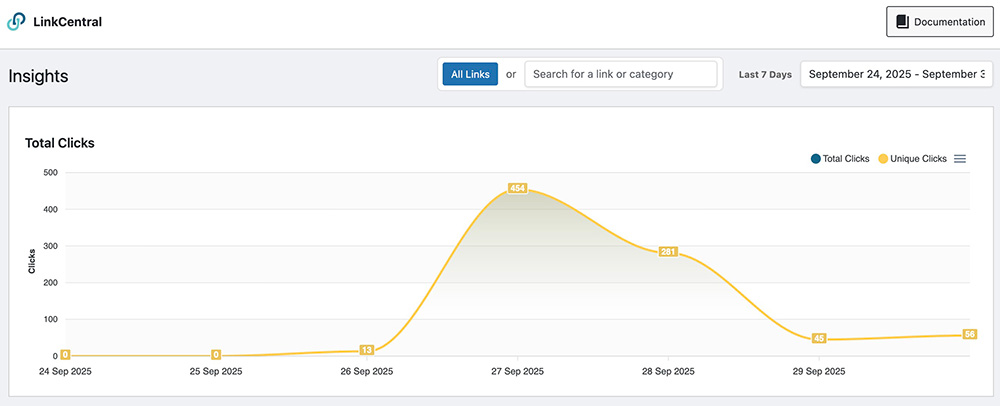Viewport: 1000px width, 406px height.
Task: Click the 27 Sep 2025 axis label
Action: (517, 371)
